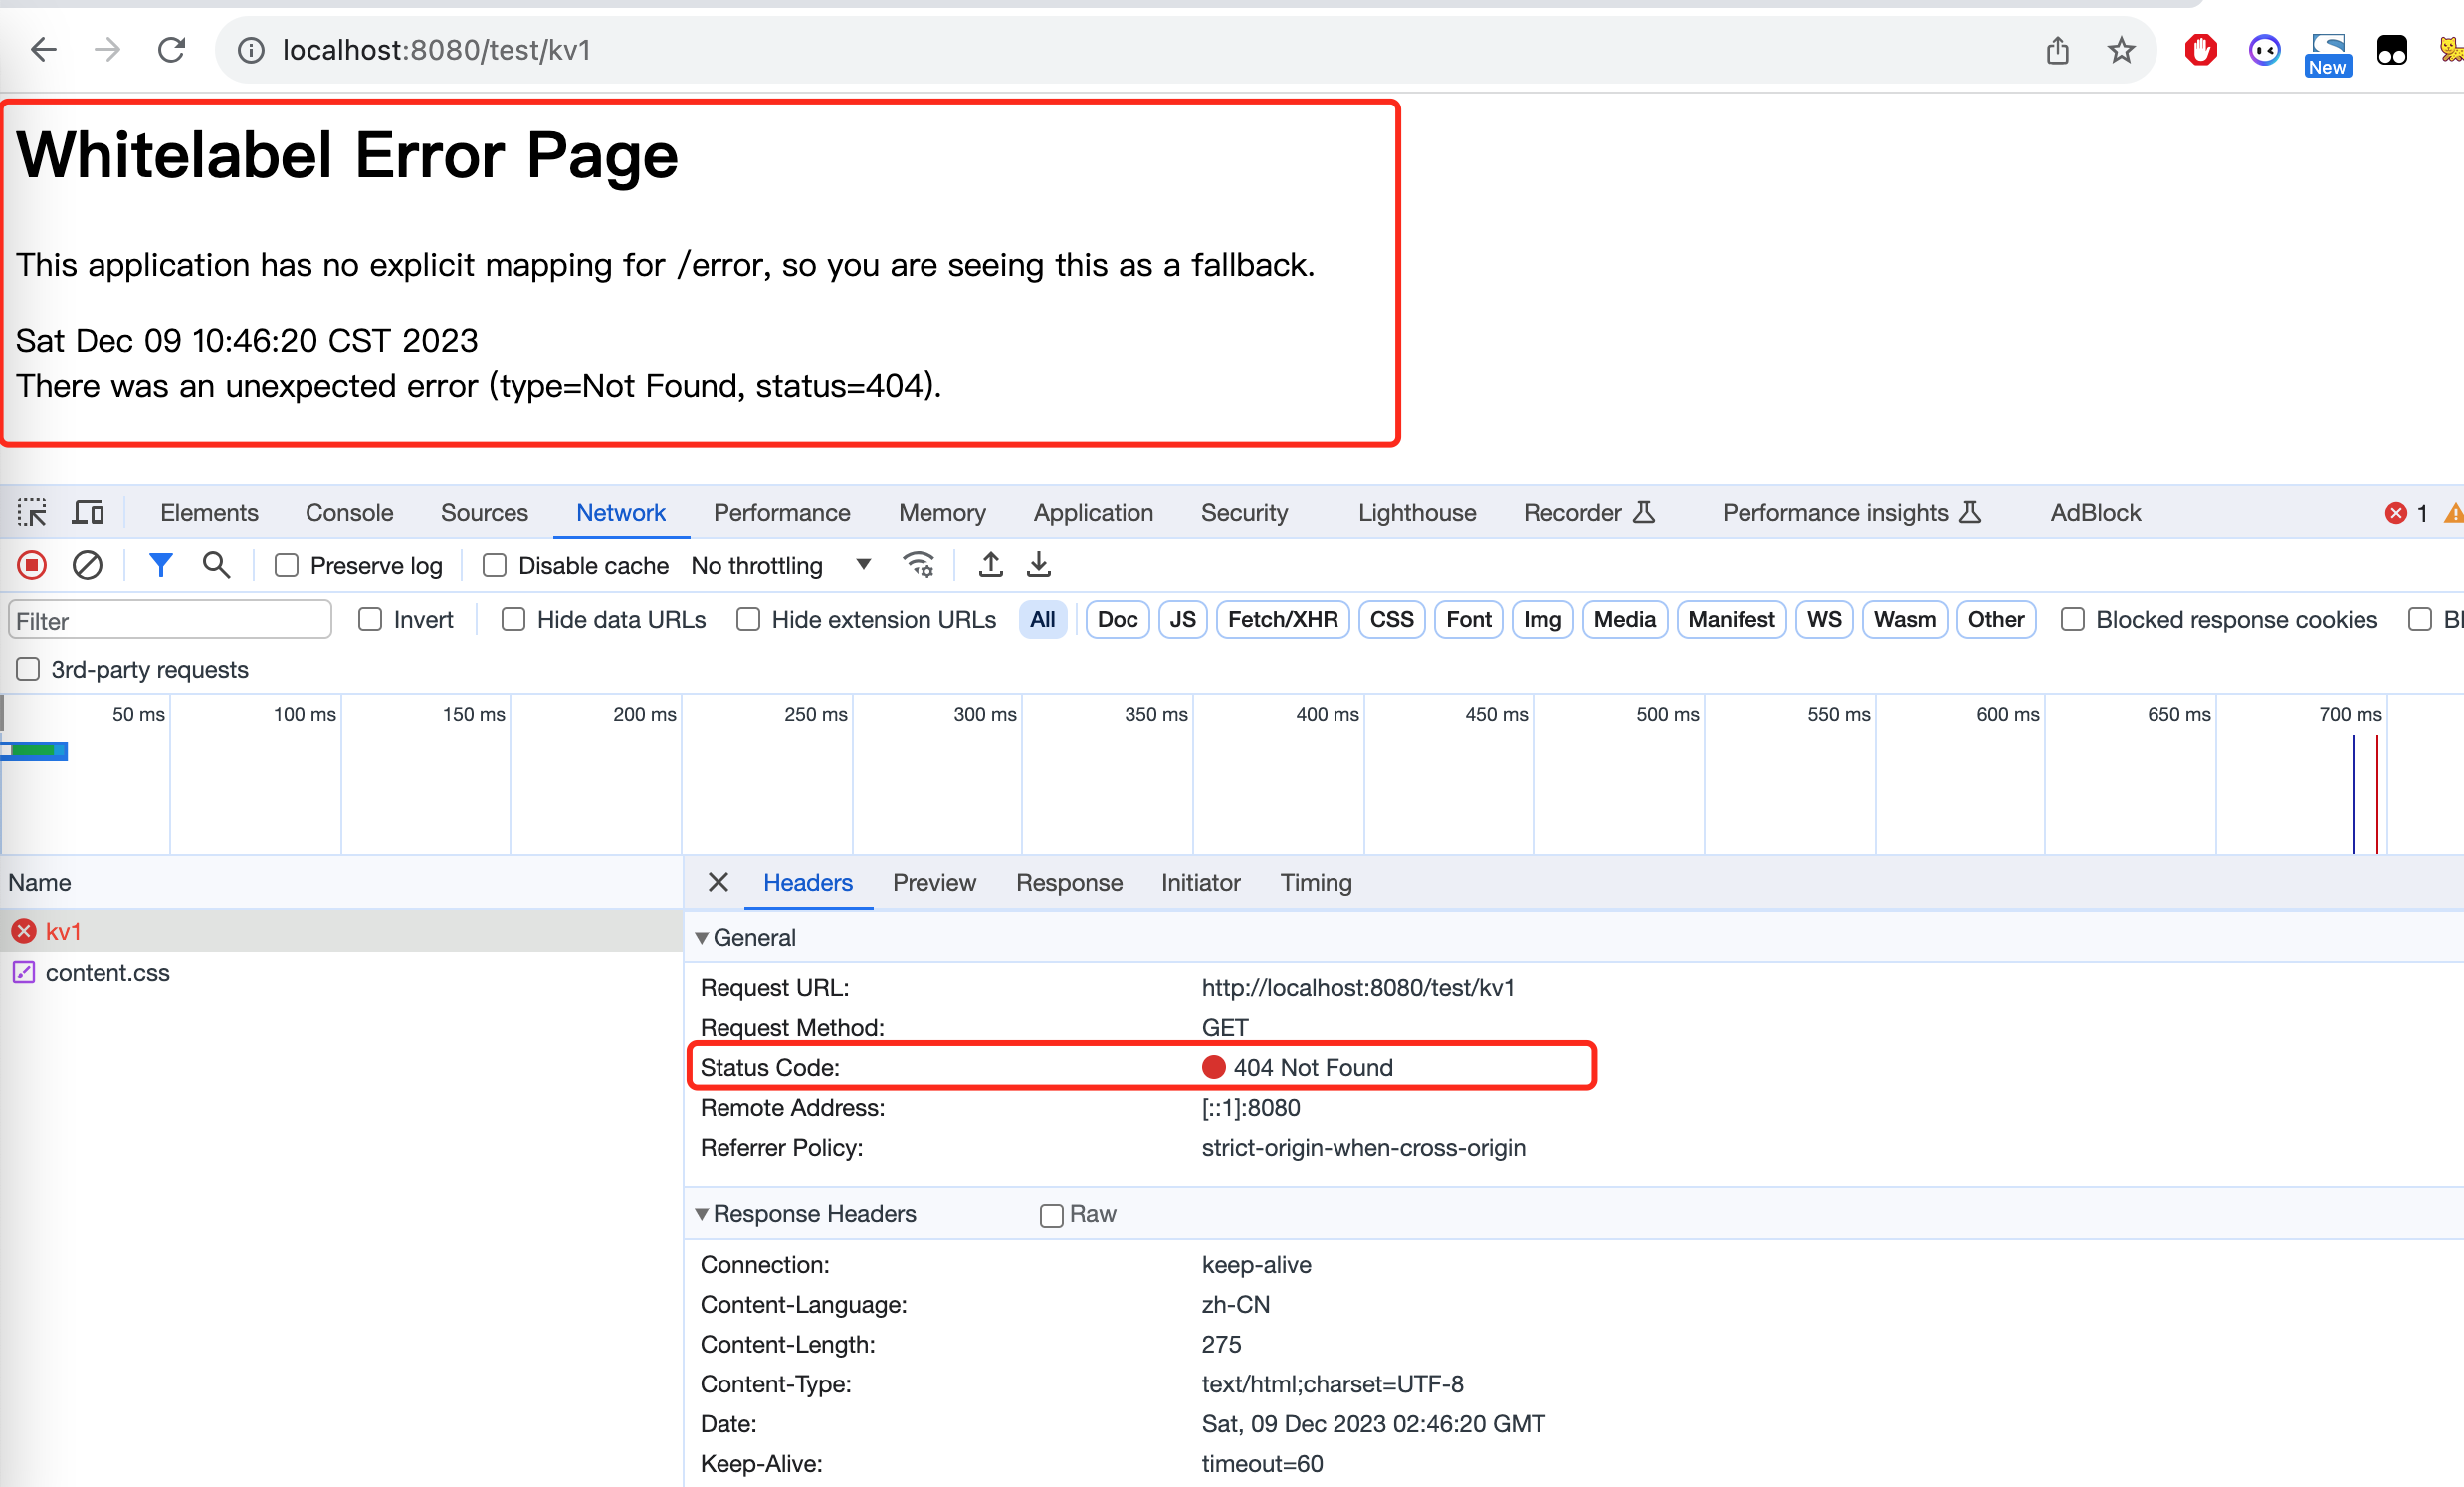The image size is (2464, 1487).
Task: Click the Filter input field
Action: tap(167, 621)
